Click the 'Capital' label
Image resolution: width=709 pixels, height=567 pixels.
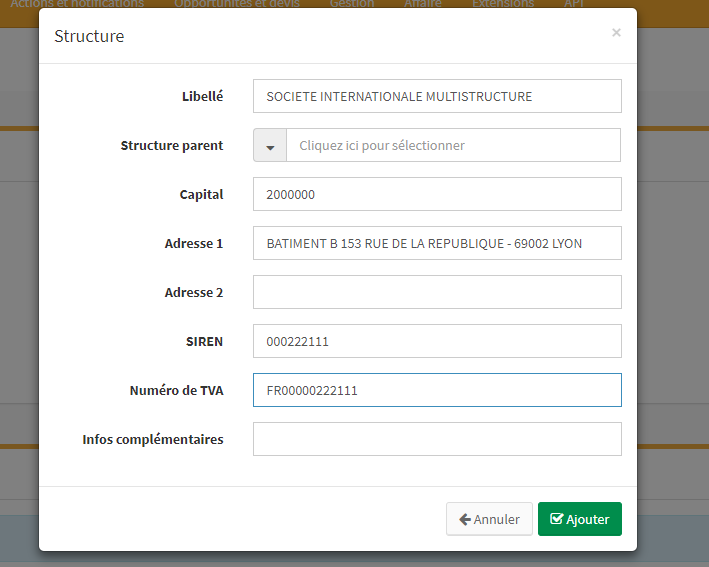(201, 194)
